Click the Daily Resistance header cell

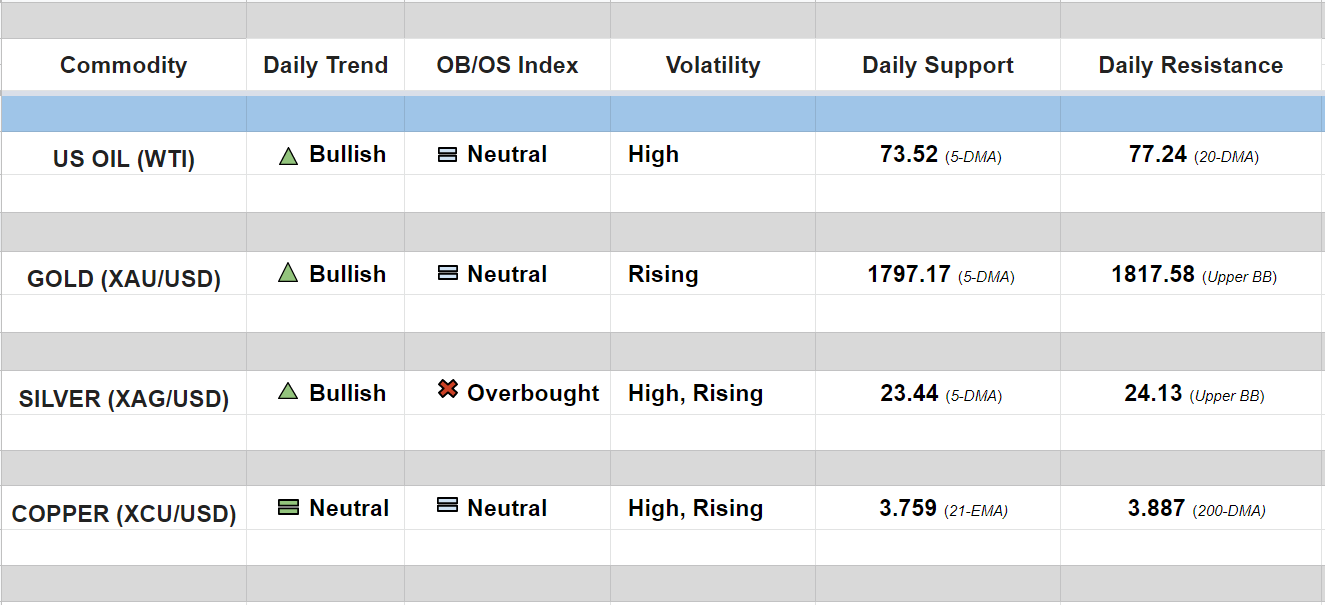click(x=1190, y=66)
